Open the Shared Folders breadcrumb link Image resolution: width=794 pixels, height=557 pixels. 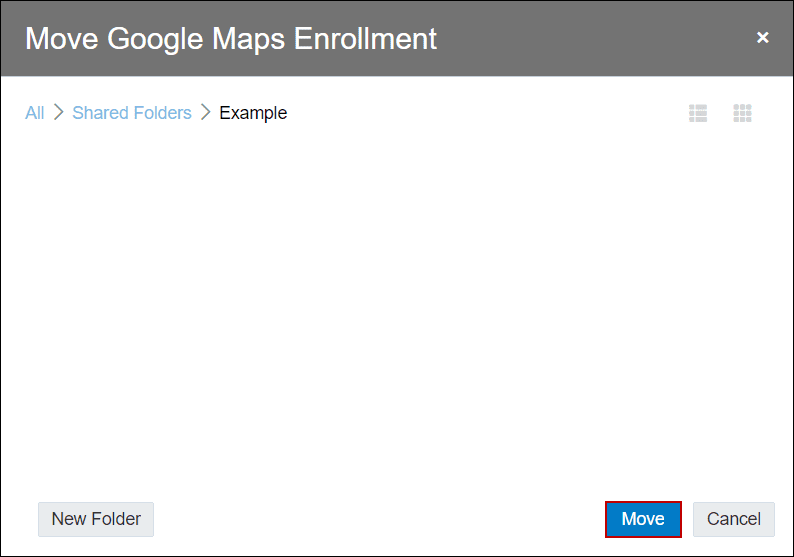[132, 112]
